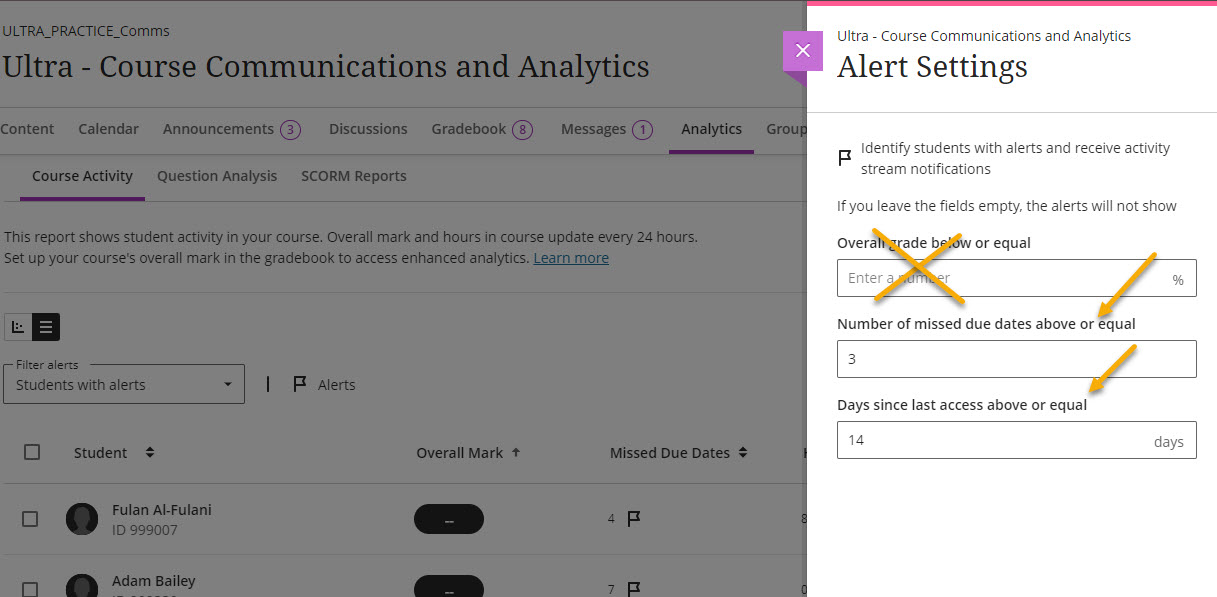Screen dimensions: 1217x597
Task: Switch to list view icon
Action: click(46, 327)
